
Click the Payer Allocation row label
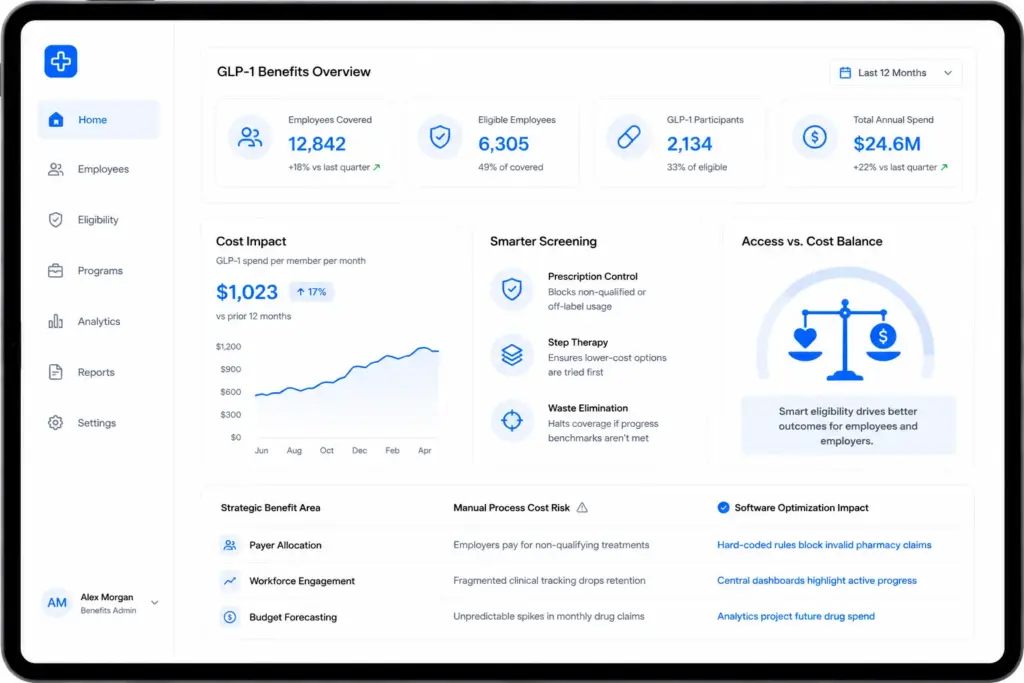[285, 545]
